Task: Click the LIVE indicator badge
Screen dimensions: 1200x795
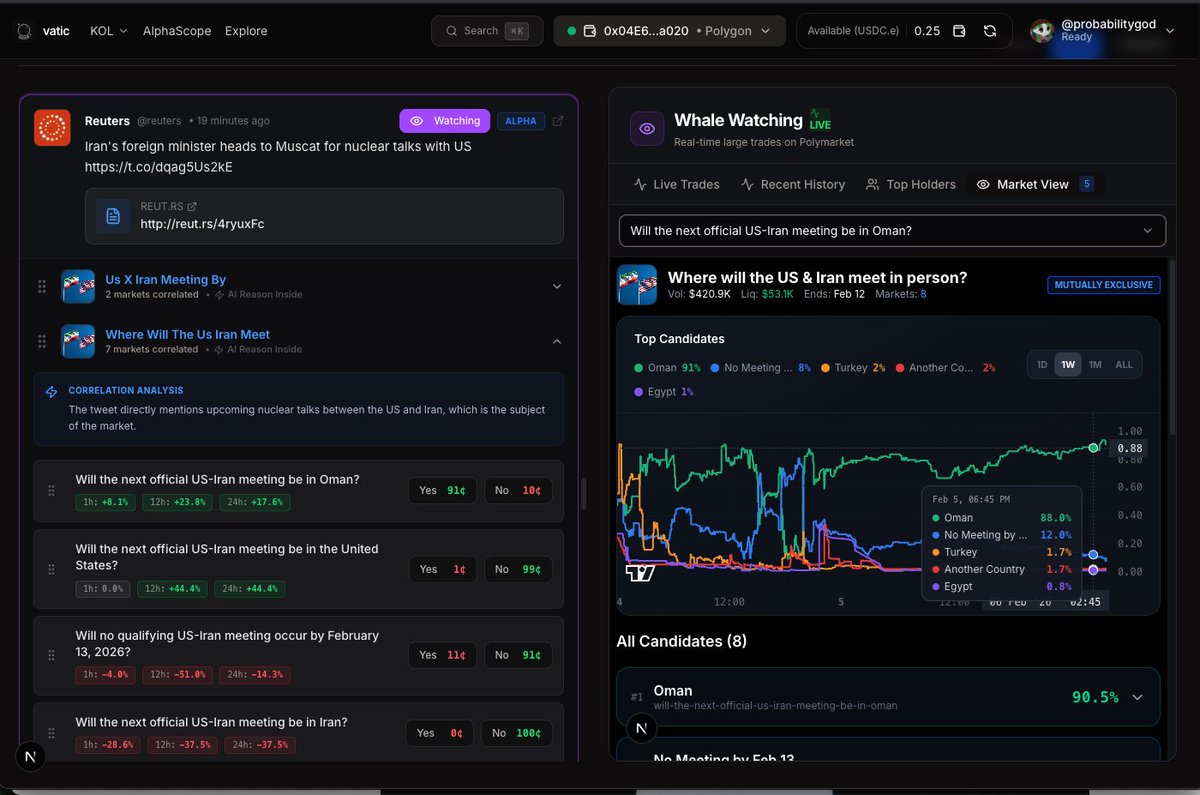Action: [820, 119]
